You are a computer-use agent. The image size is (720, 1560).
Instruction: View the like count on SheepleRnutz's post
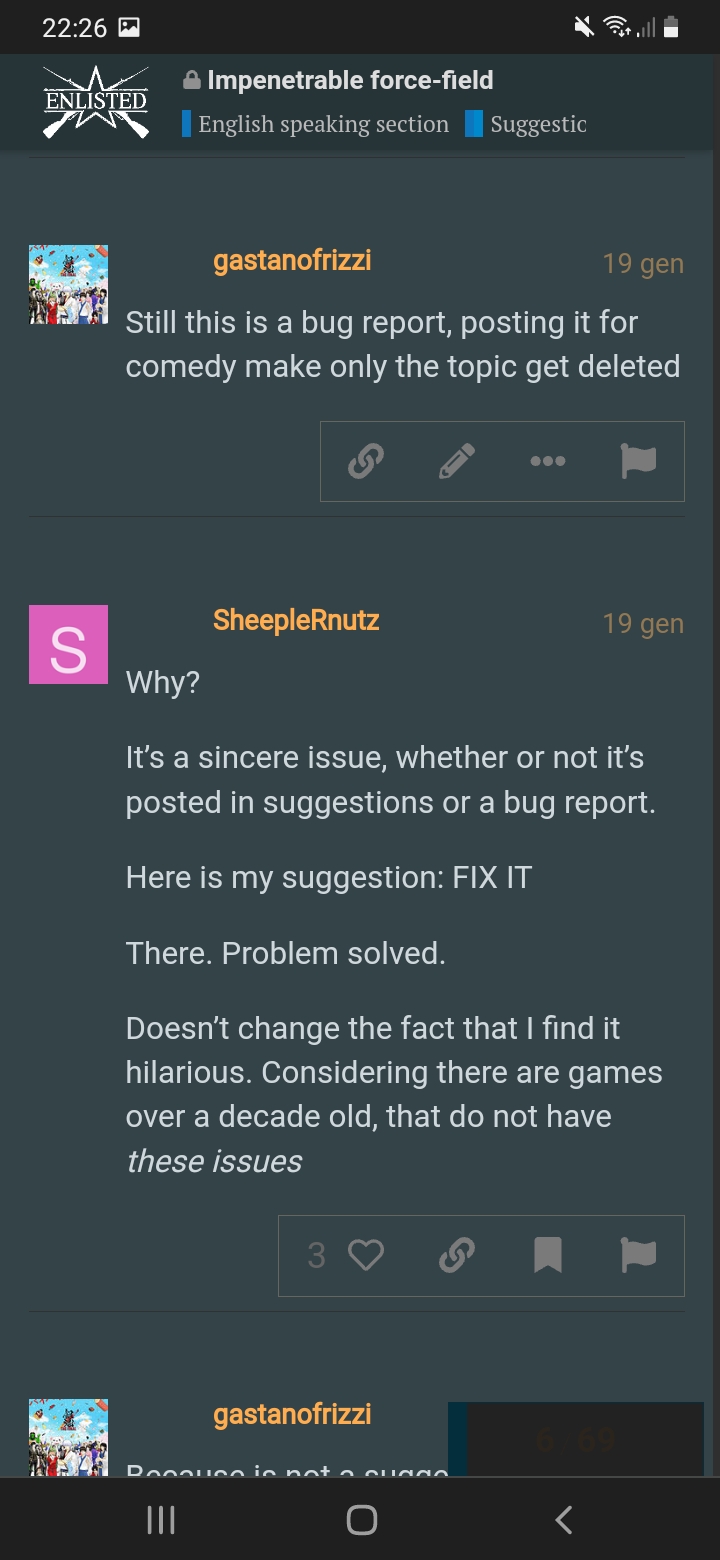(x=317, y=1255)
